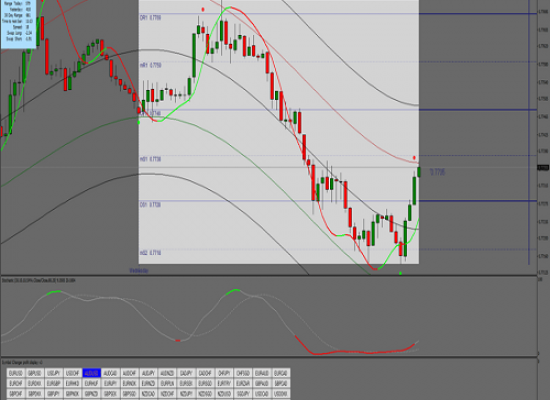Choose the USDCHF symbol button
Screen dimensions: 550x400
73,373
